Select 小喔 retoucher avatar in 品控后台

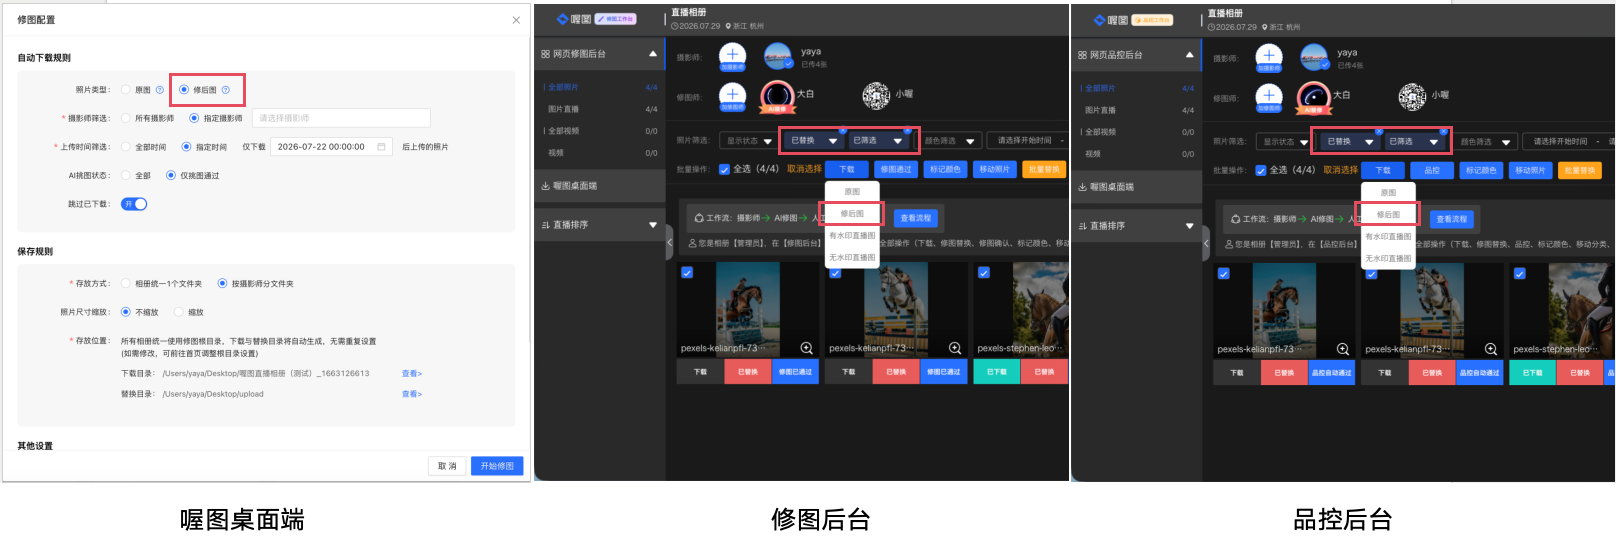pos(1412,97)
